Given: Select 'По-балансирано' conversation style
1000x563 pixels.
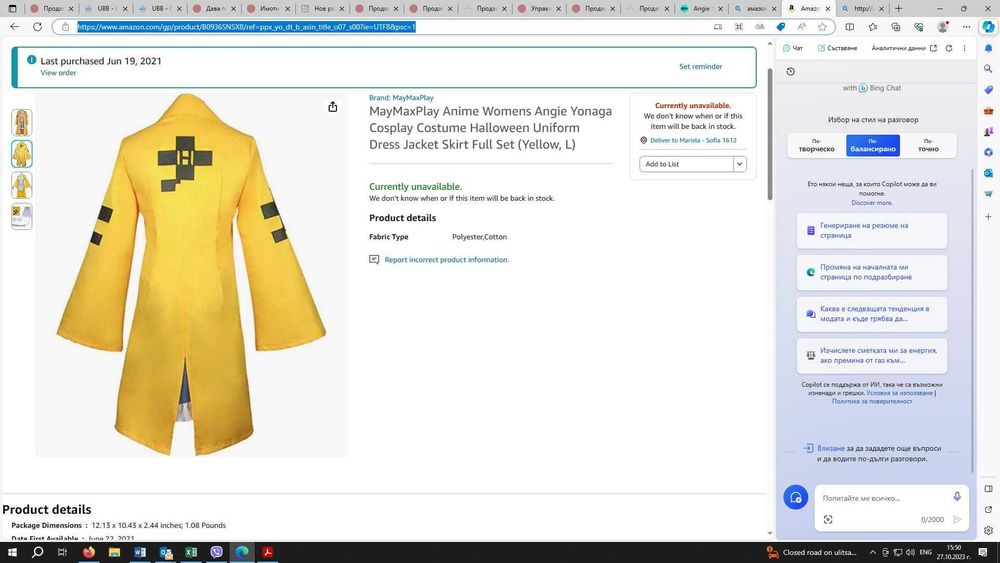Looking at the screenshot, I should click(x=872, y=145).
